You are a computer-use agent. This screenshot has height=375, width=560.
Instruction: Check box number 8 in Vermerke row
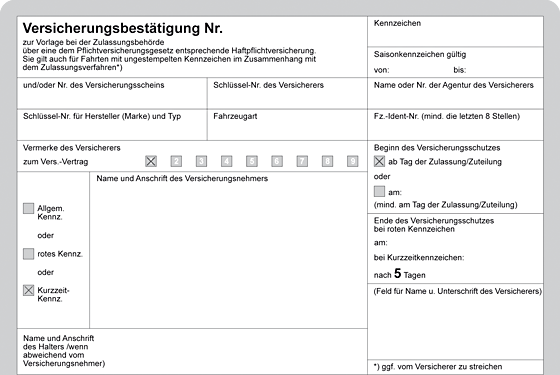click(327, 161)
